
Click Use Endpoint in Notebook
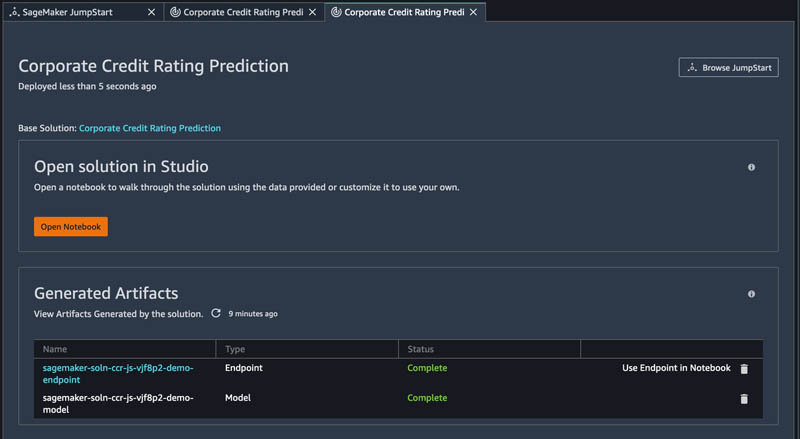click(676, 368)
